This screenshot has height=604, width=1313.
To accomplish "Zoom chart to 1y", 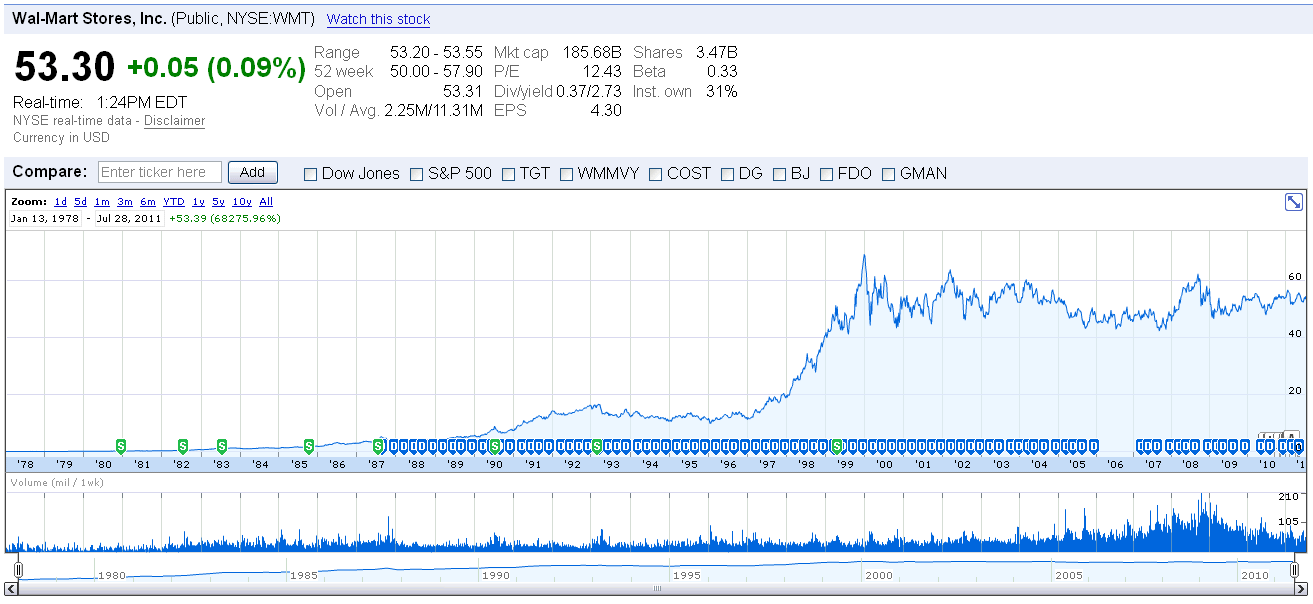I will [198, 201].
